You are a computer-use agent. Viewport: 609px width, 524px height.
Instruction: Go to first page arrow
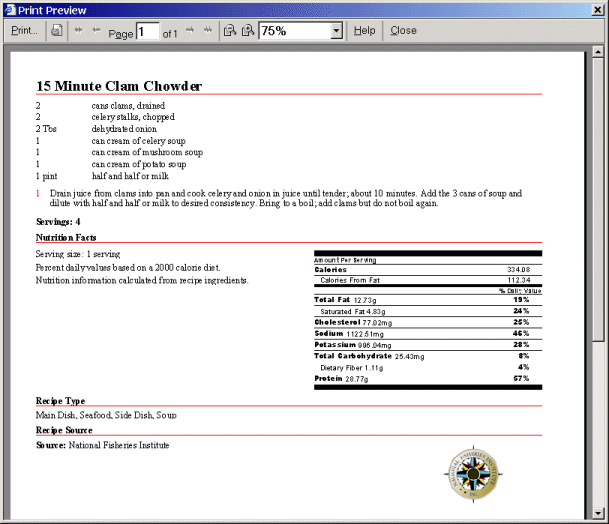[78, 30]
